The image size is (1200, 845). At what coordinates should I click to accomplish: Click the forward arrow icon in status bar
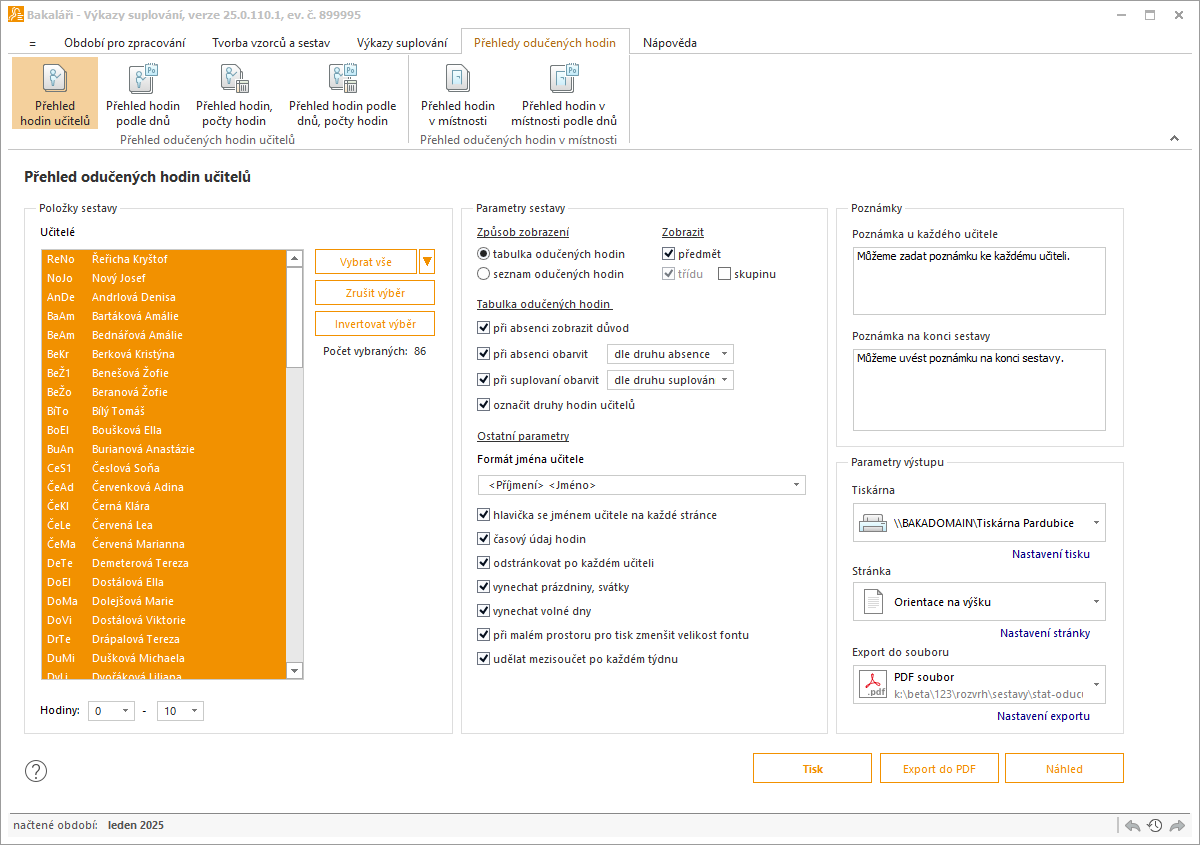(1177, 825)
